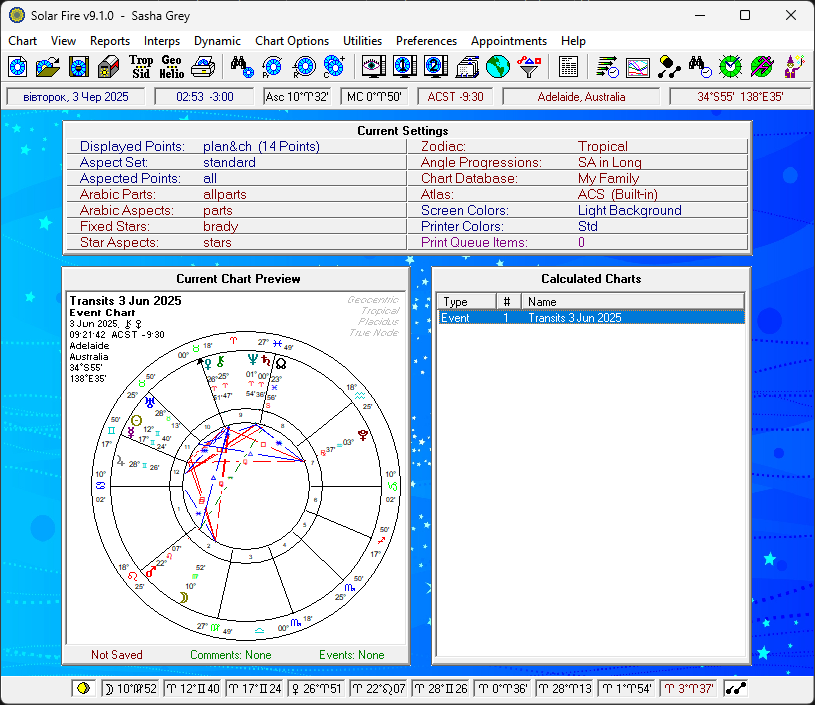
Task: Click the Screen Colors Light Background setting
Action: (x=577, y=210)
